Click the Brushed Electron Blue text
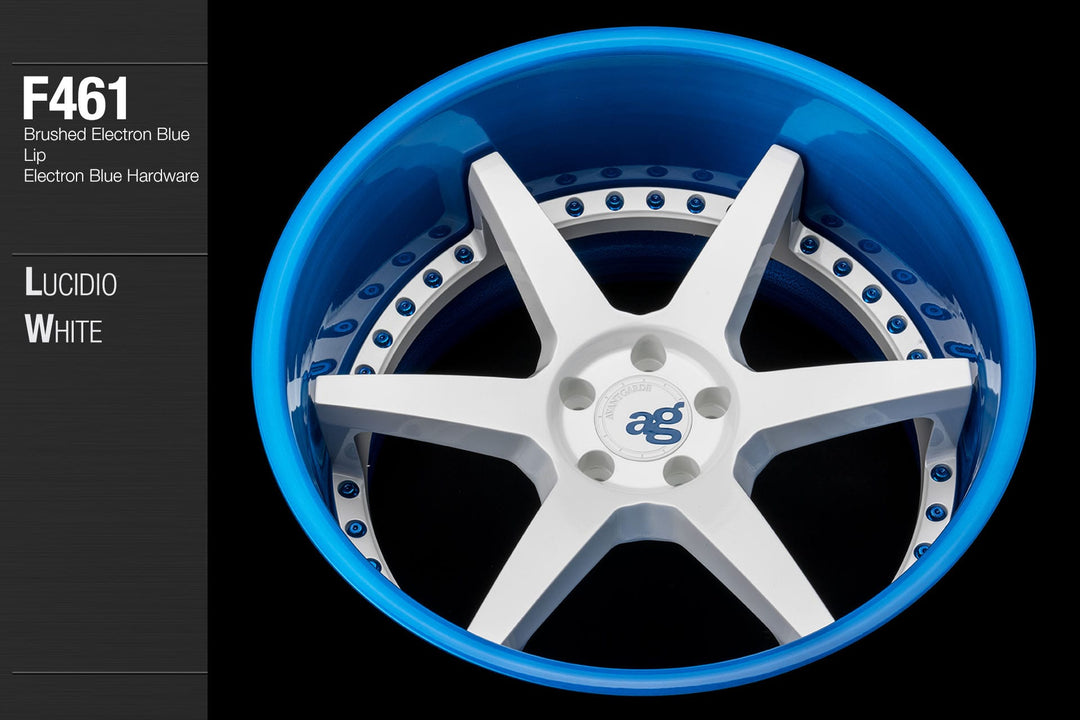This screenshot has height=720, width=1080. [106, 134]
